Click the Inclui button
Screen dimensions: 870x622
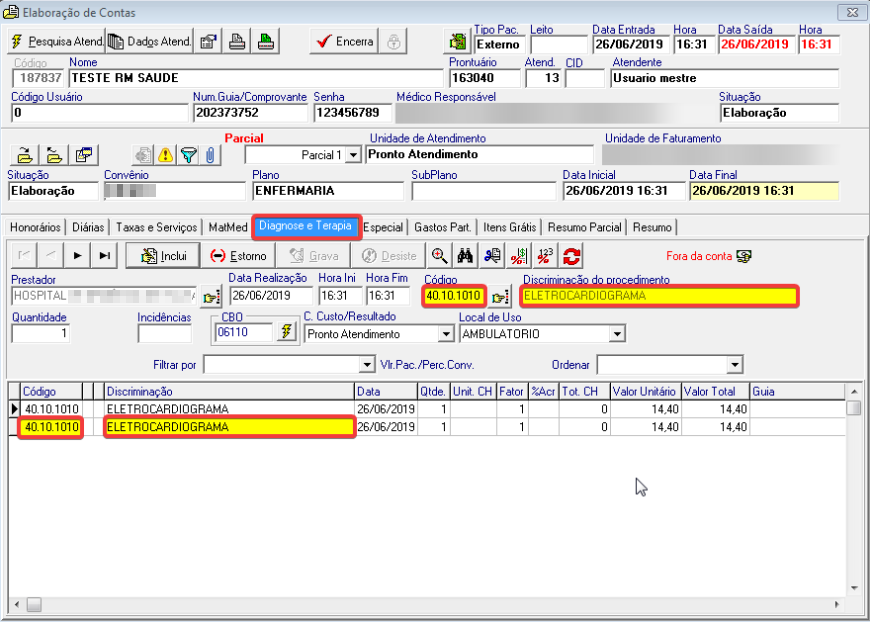point(163,256)
